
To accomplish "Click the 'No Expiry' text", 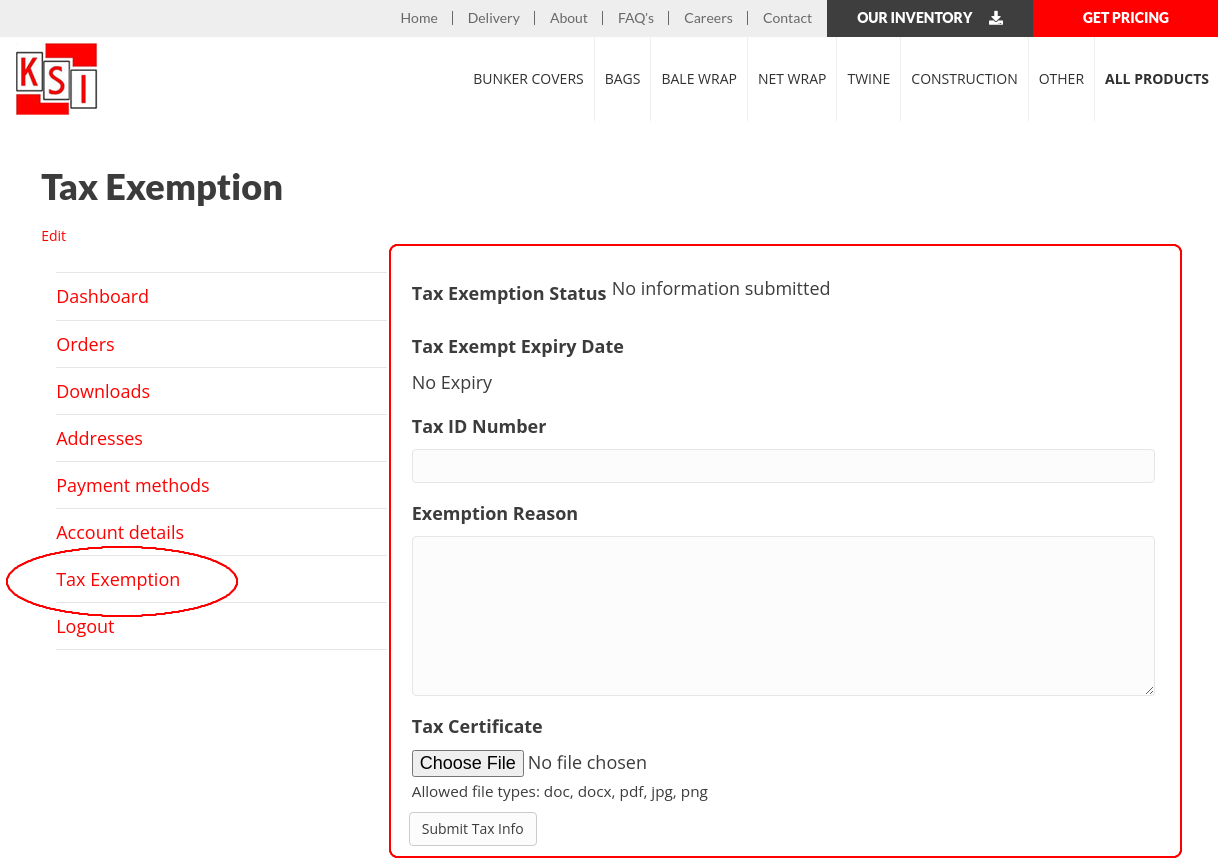I will [452, 382].
